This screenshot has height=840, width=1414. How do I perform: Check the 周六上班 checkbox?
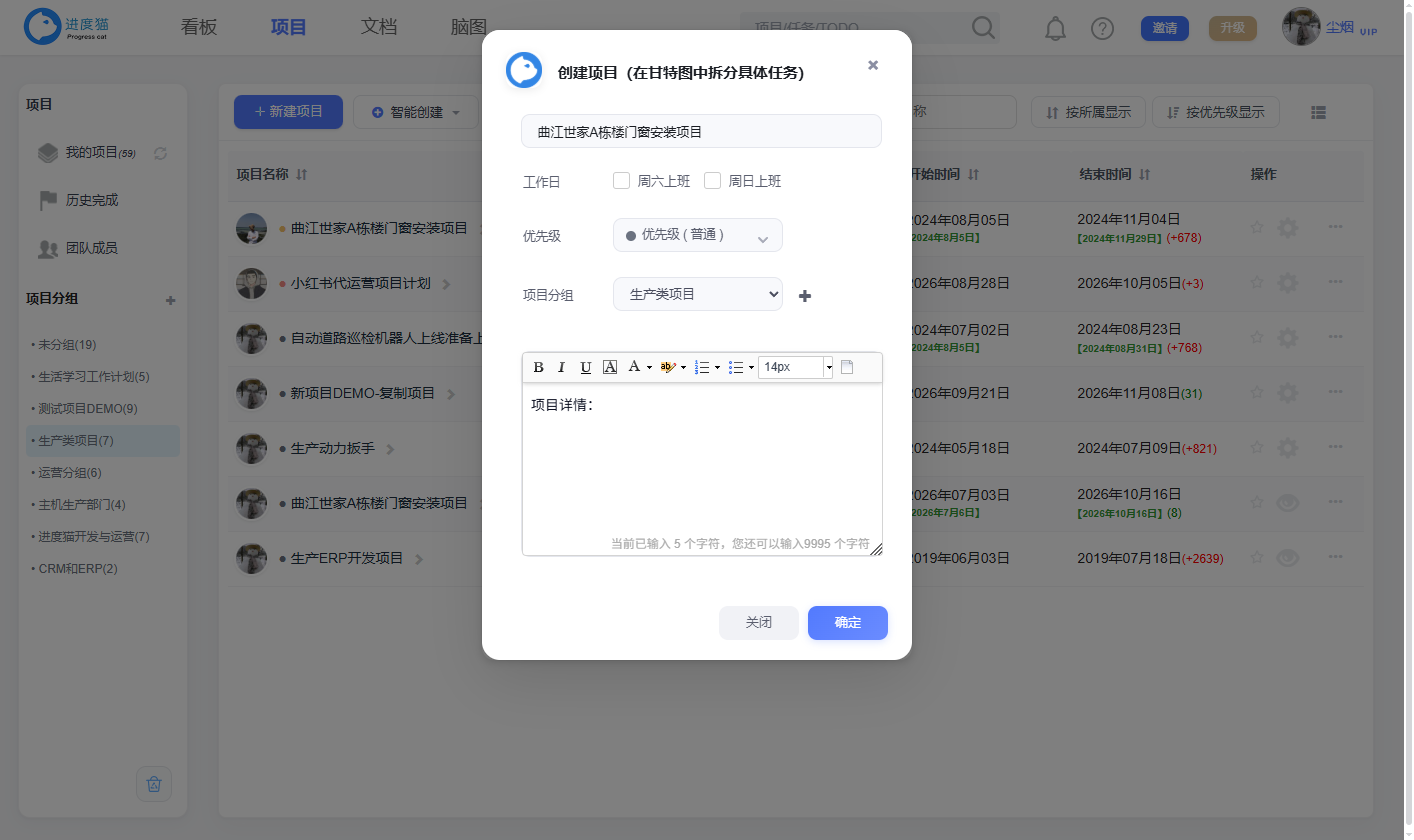coord(621,181)
